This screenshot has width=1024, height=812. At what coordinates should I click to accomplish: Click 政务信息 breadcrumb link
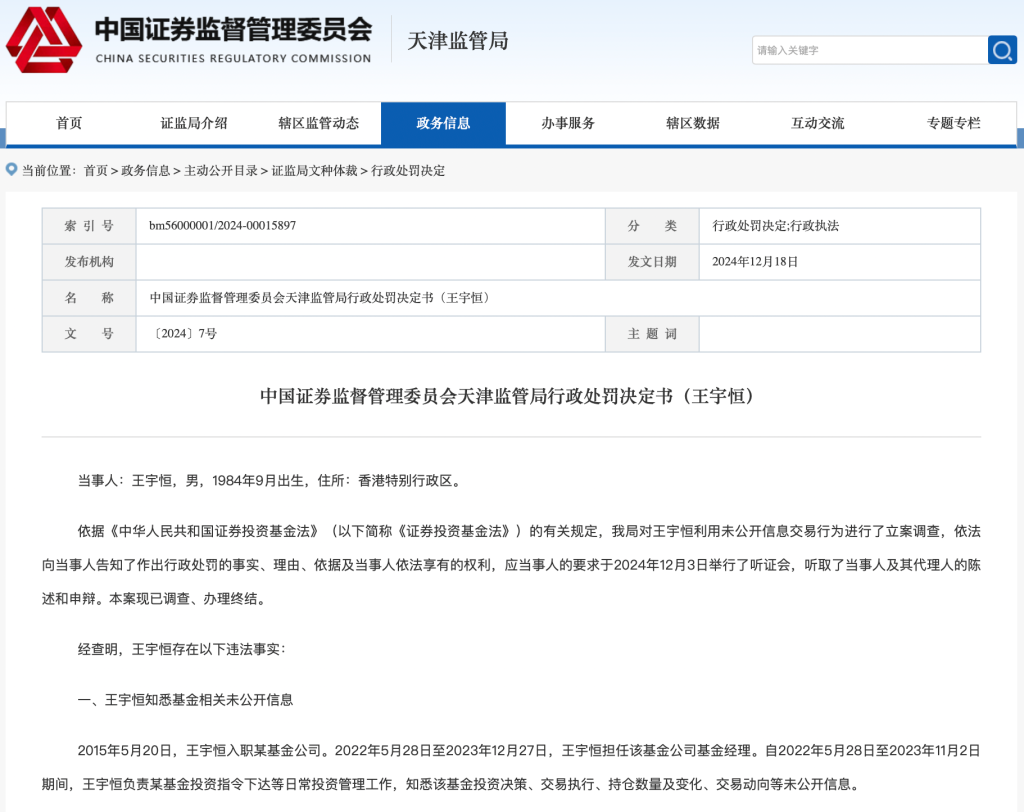click(146, 171)
